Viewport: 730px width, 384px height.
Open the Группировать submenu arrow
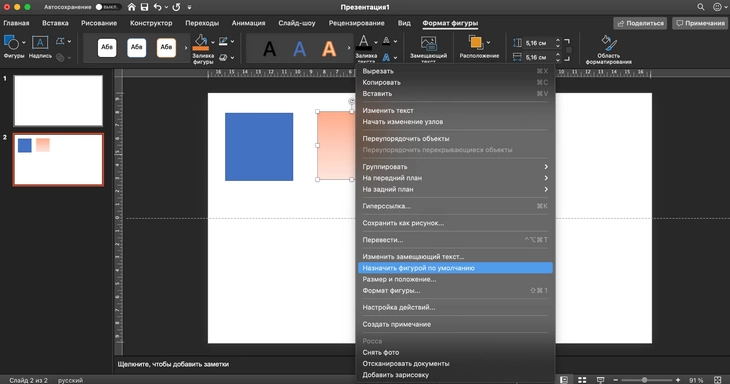(x=546, y=167)
